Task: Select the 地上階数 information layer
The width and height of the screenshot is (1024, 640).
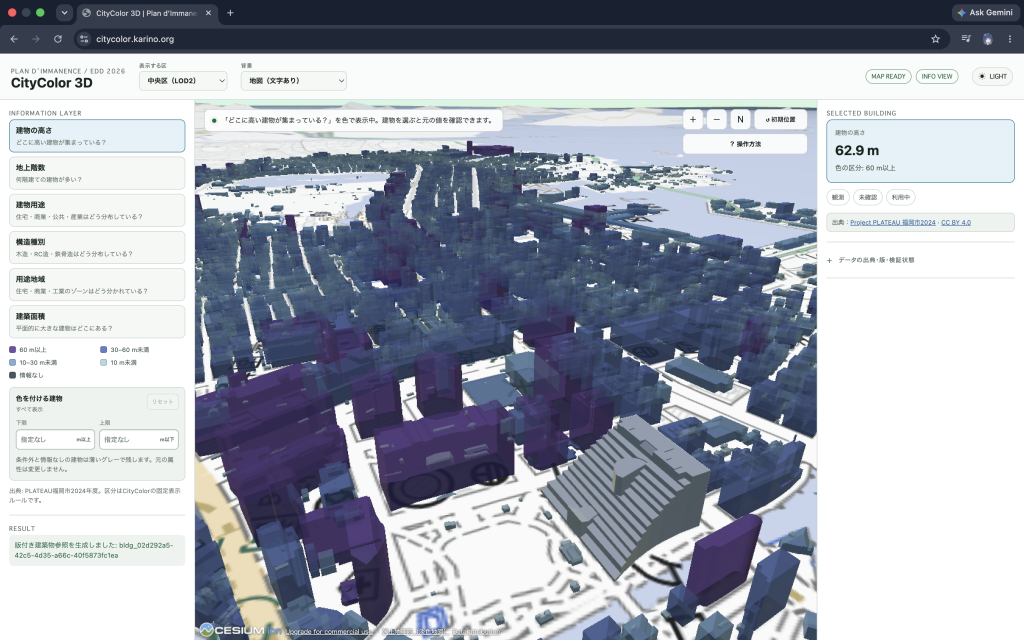Action: tap(97, 173)
